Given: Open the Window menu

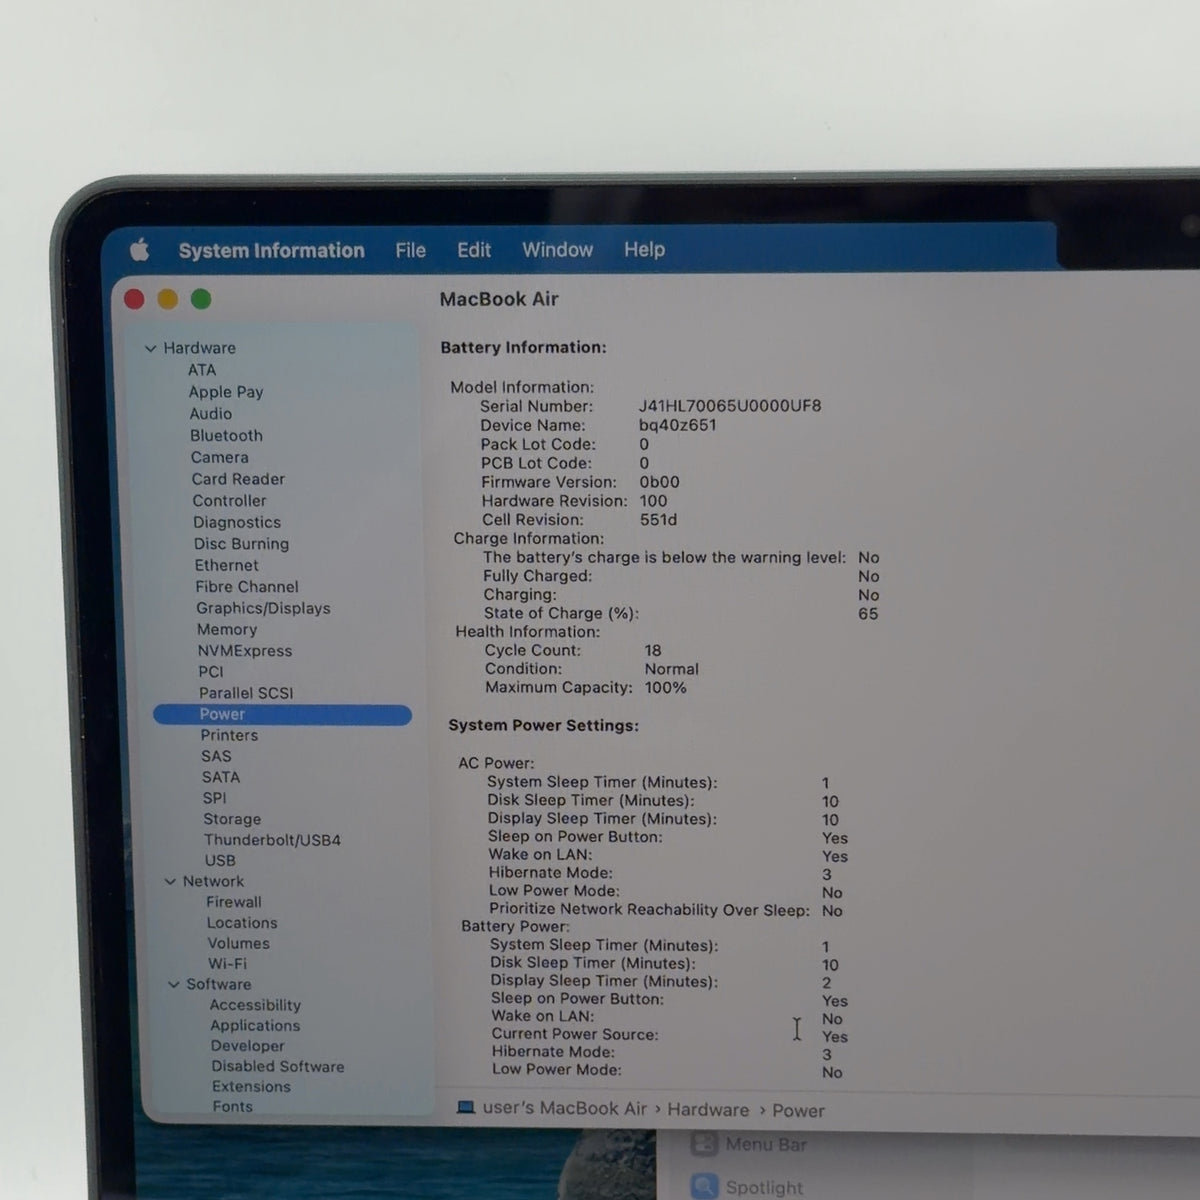Looking at the screenshot, I should (x=557, y=250).
